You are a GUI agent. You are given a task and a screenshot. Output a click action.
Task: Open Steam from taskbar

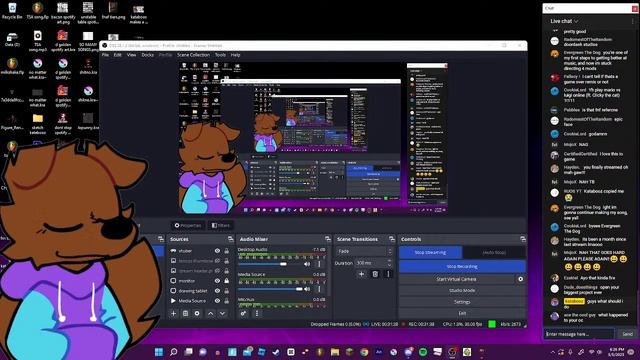(276, 352)
